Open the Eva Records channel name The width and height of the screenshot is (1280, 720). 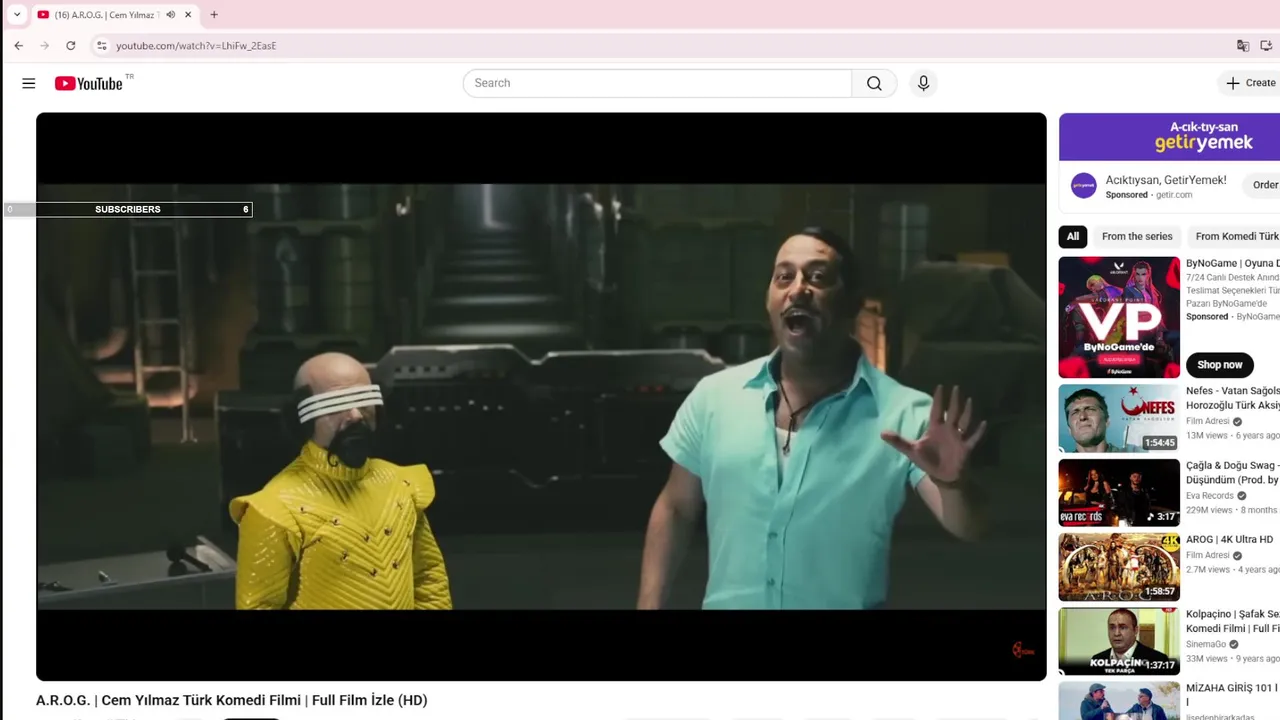(x=1210, y=495)
